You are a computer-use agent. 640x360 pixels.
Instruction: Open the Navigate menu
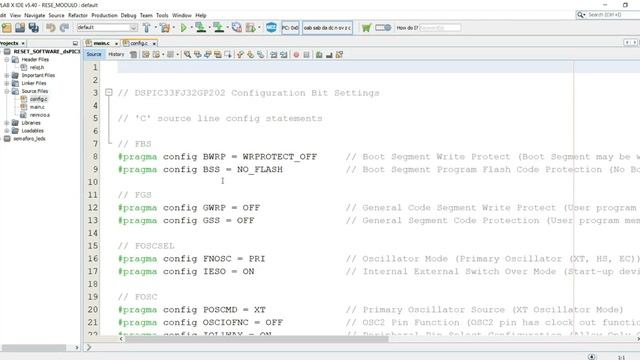35,15
